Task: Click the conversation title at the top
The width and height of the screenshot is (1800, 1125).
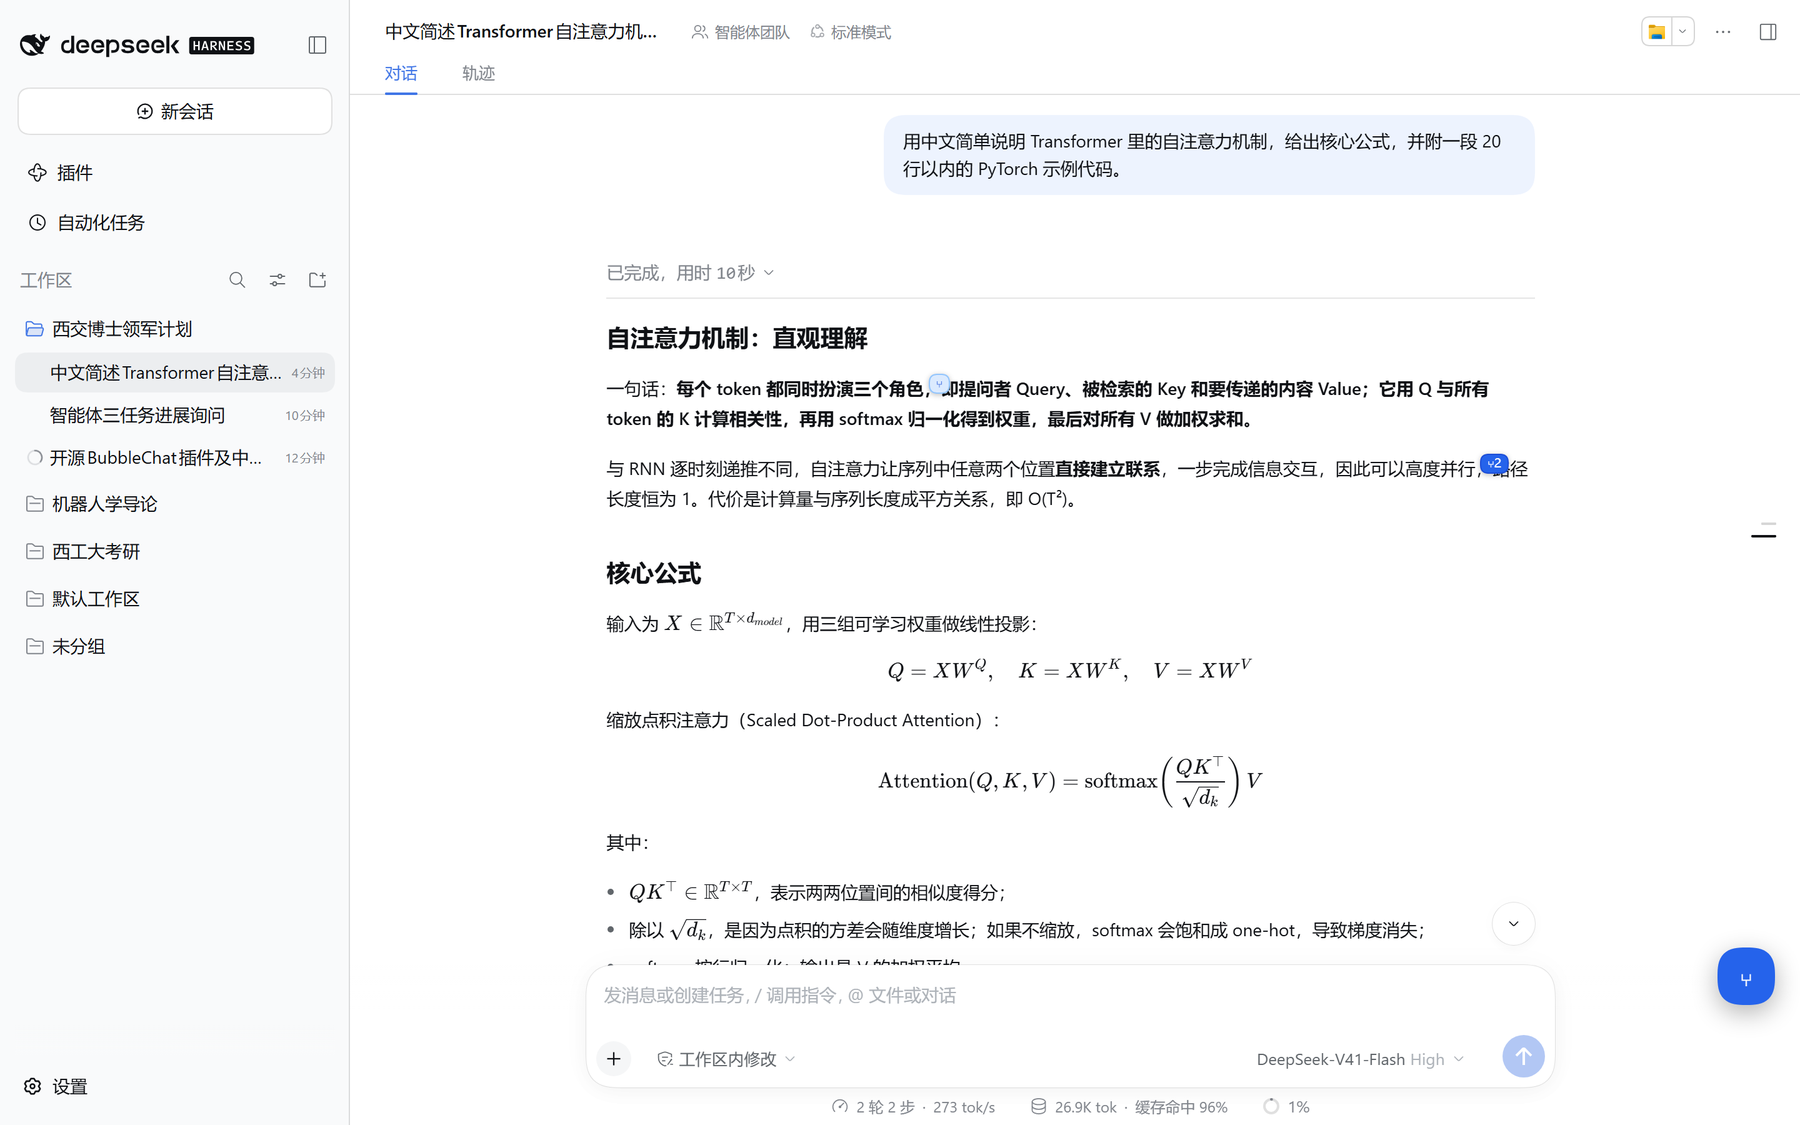Action: click(521, 32)
